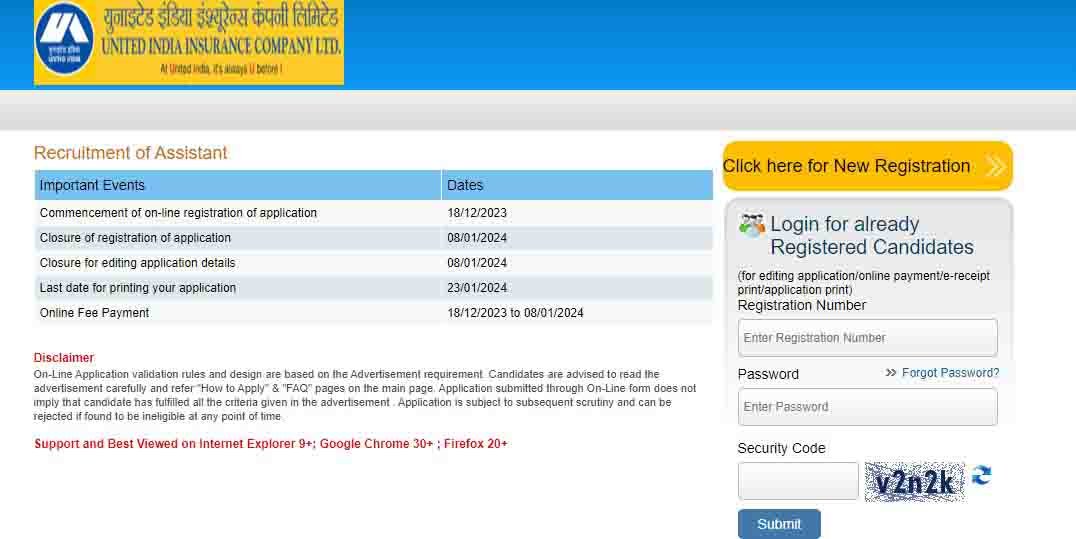Image resolution: width=1076 pixels, height=539 pixels.
Task: Focus the Registration Number field
Action: click(x=867, y=338)
